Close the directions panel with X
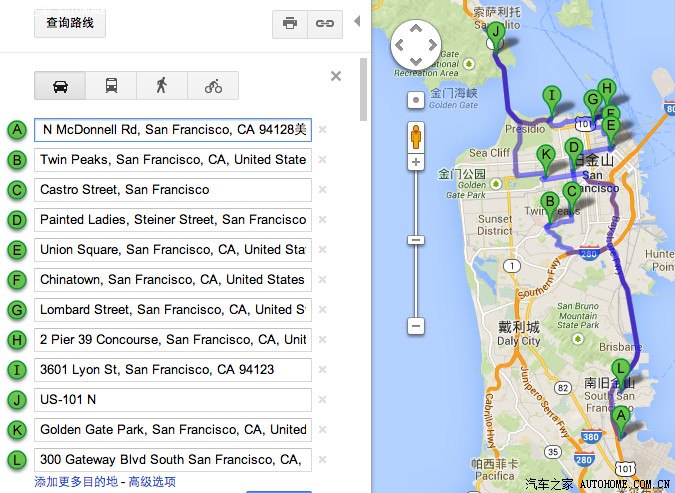The width and height of the screenshot is (675, 493). [x=336, y=76]
